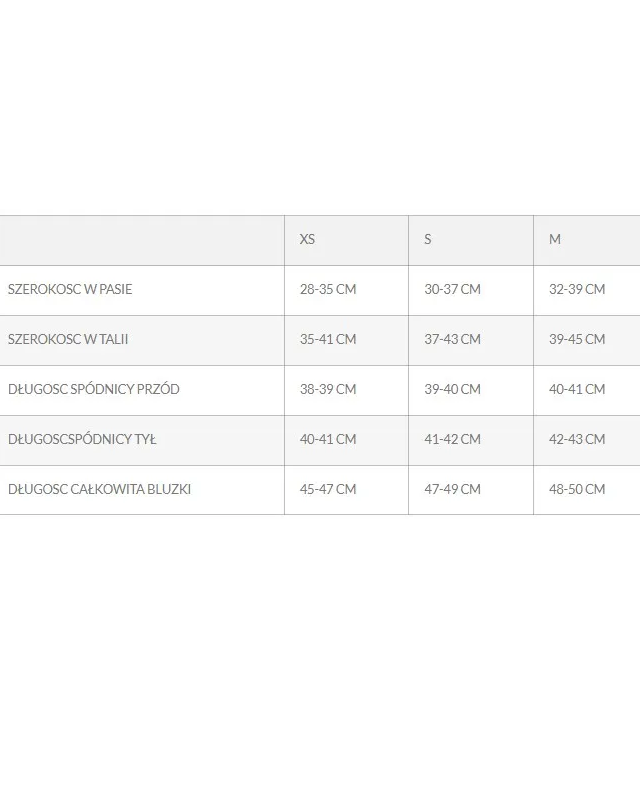Click the XS size column header
The height and width of the screenshot is (793, 640).
(x=307, y=239)
